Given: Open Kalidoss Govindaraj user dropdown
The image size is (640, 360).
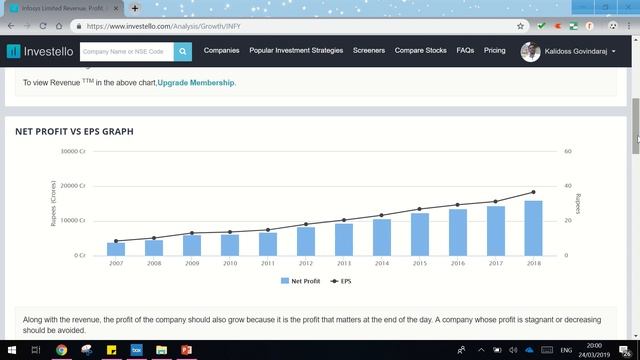Looking at the screenshot, I should (580, 51).
